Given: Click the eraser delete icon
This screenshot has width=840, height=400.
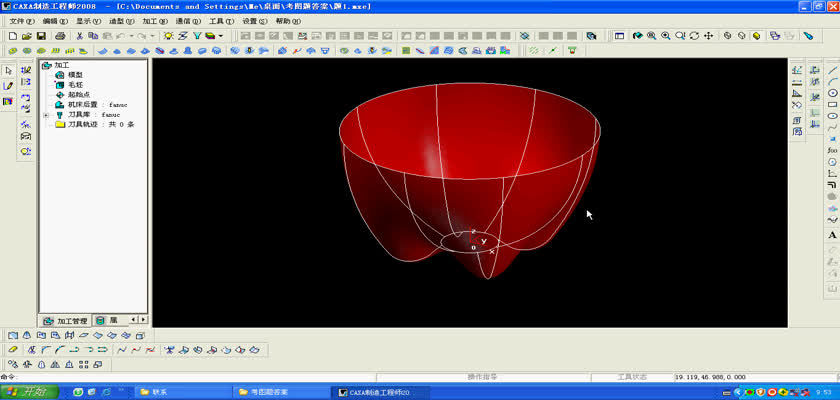Looking at the screenshot, I should 13,350.
